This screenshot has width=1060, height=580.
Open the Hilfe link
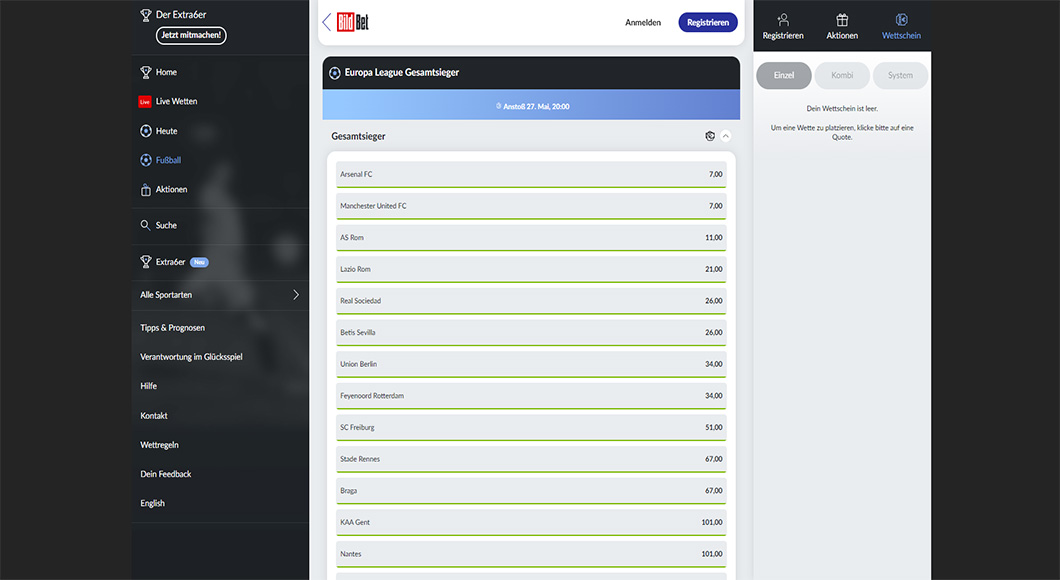[149, 386]
